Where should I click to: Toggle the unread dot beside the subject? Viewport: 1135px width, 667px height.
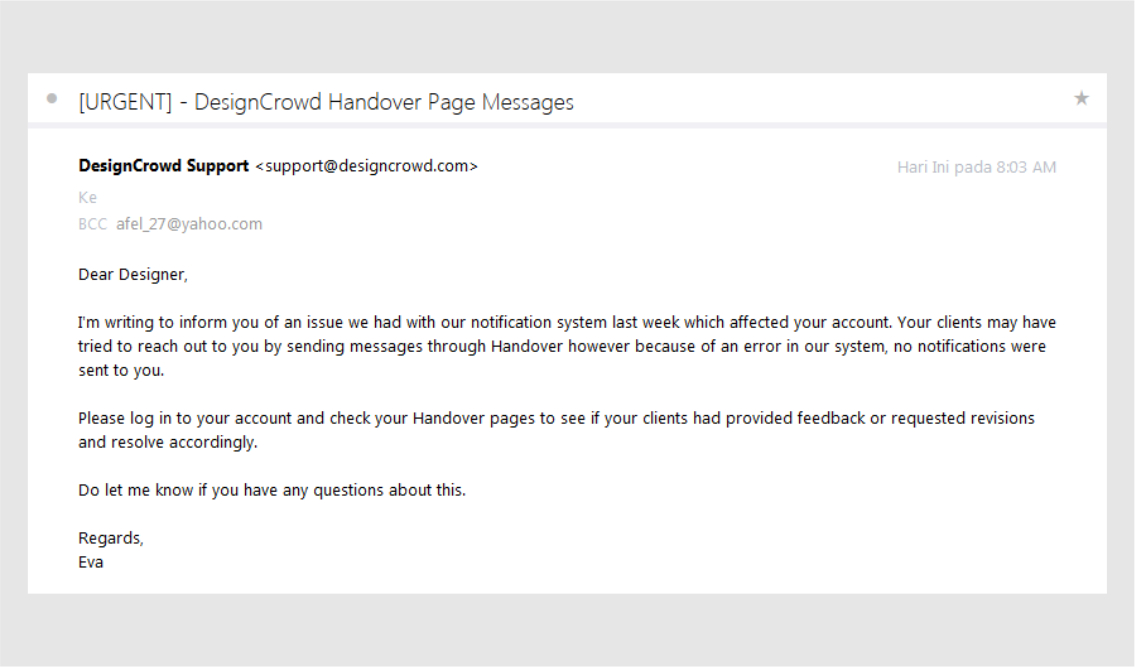click(x=52, y=99)
